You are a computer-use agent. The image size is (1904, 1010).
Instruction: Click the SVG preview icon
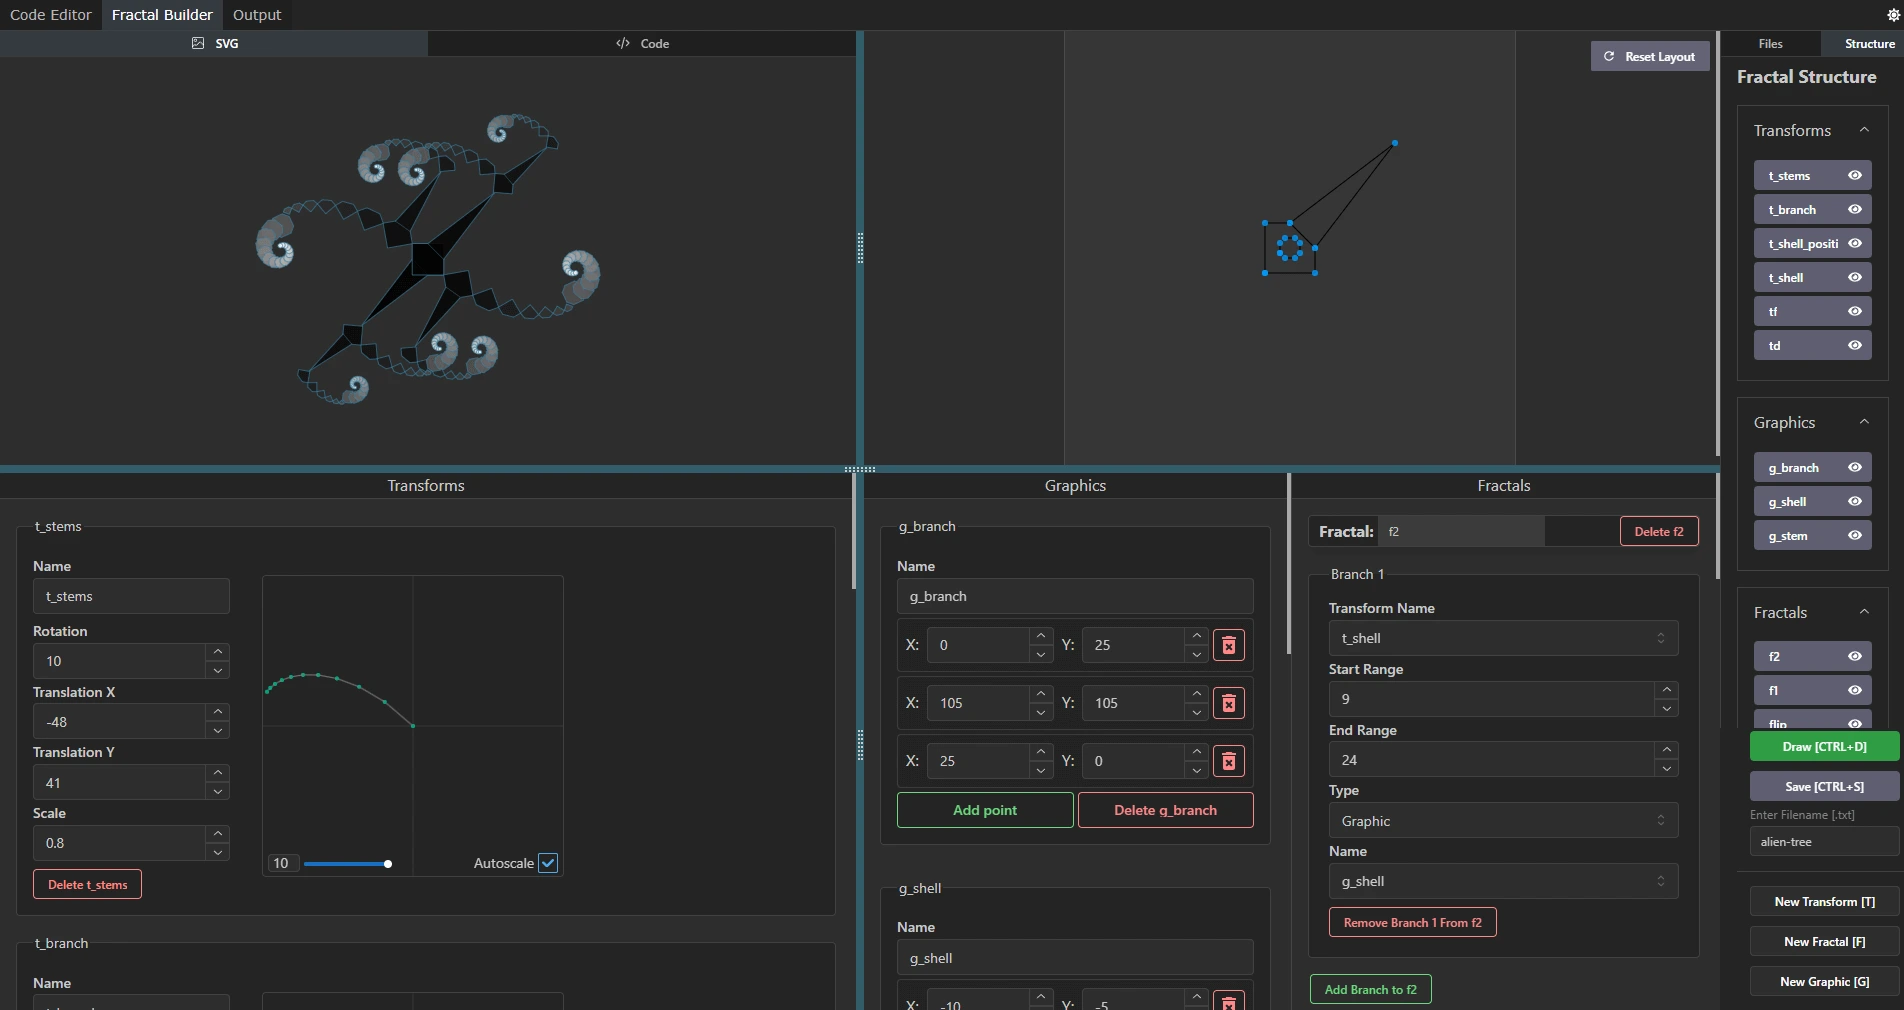coord(198,44)
